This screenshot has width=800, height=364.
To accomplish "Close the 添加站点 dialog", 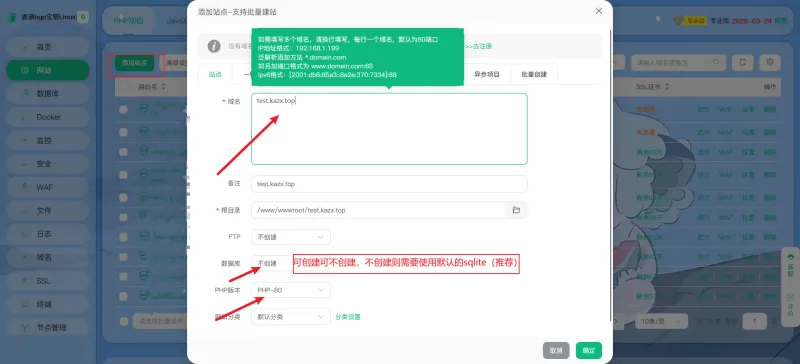I will [x=599, y=11].
